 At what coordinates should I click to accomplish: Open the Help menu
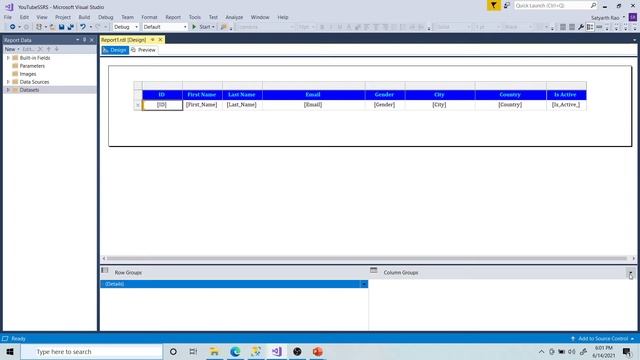tap(283, 17)
